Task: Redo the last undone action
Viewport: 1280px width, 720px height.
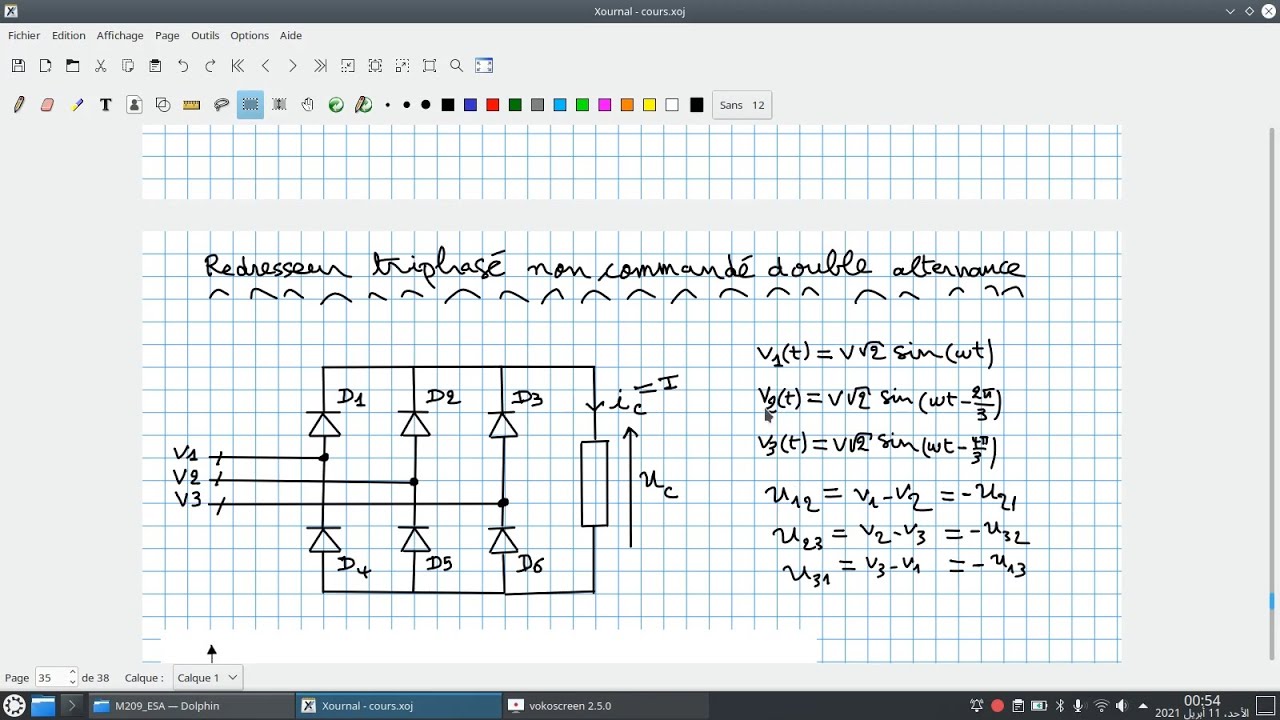Action: point(210,66)
